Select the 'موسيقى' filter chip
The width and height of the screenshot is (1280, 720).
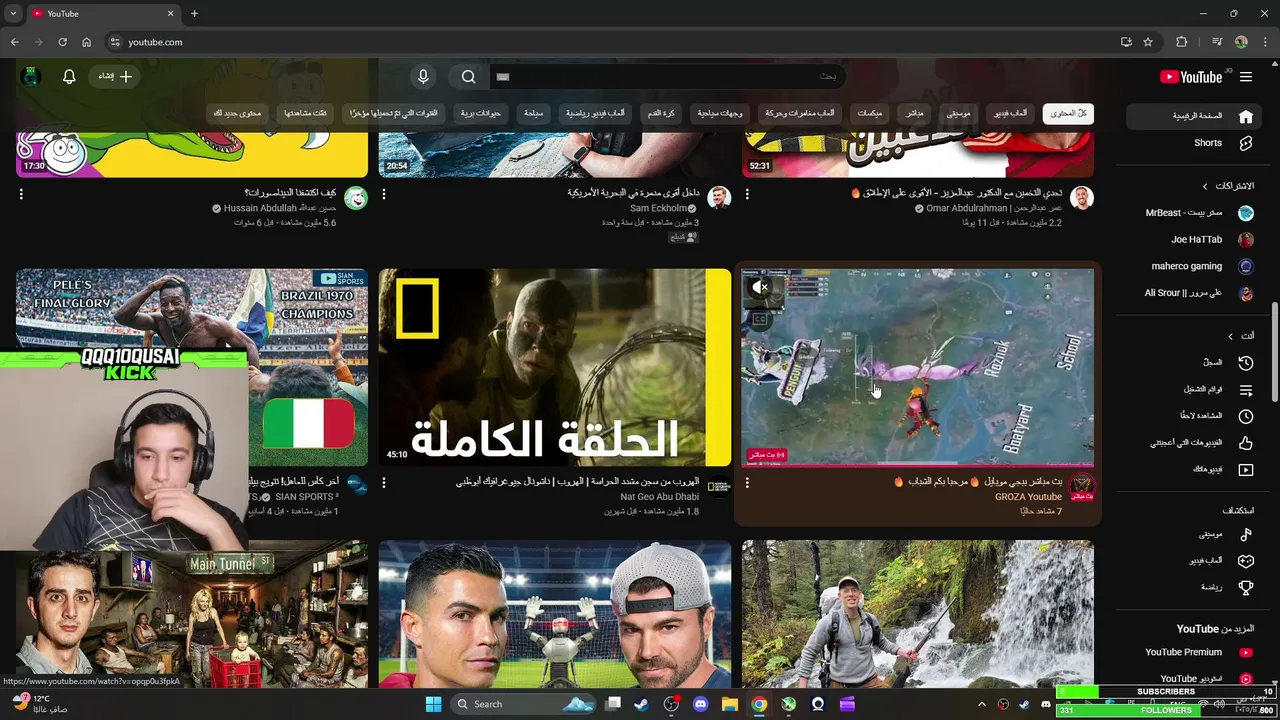[x=958, y=113]
